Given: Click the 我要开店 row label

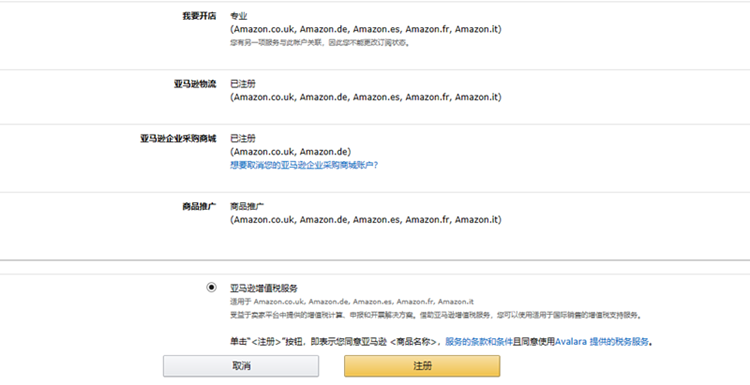Looking at the screenshot, I should pyautogui.click(x=199, y=16).
